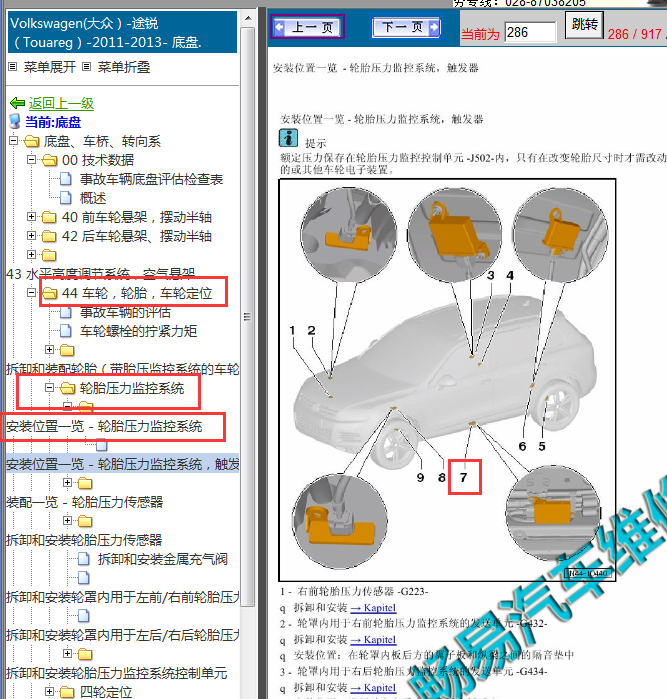
Task: Open the 返回上一级 link
Action: (61, 103)
